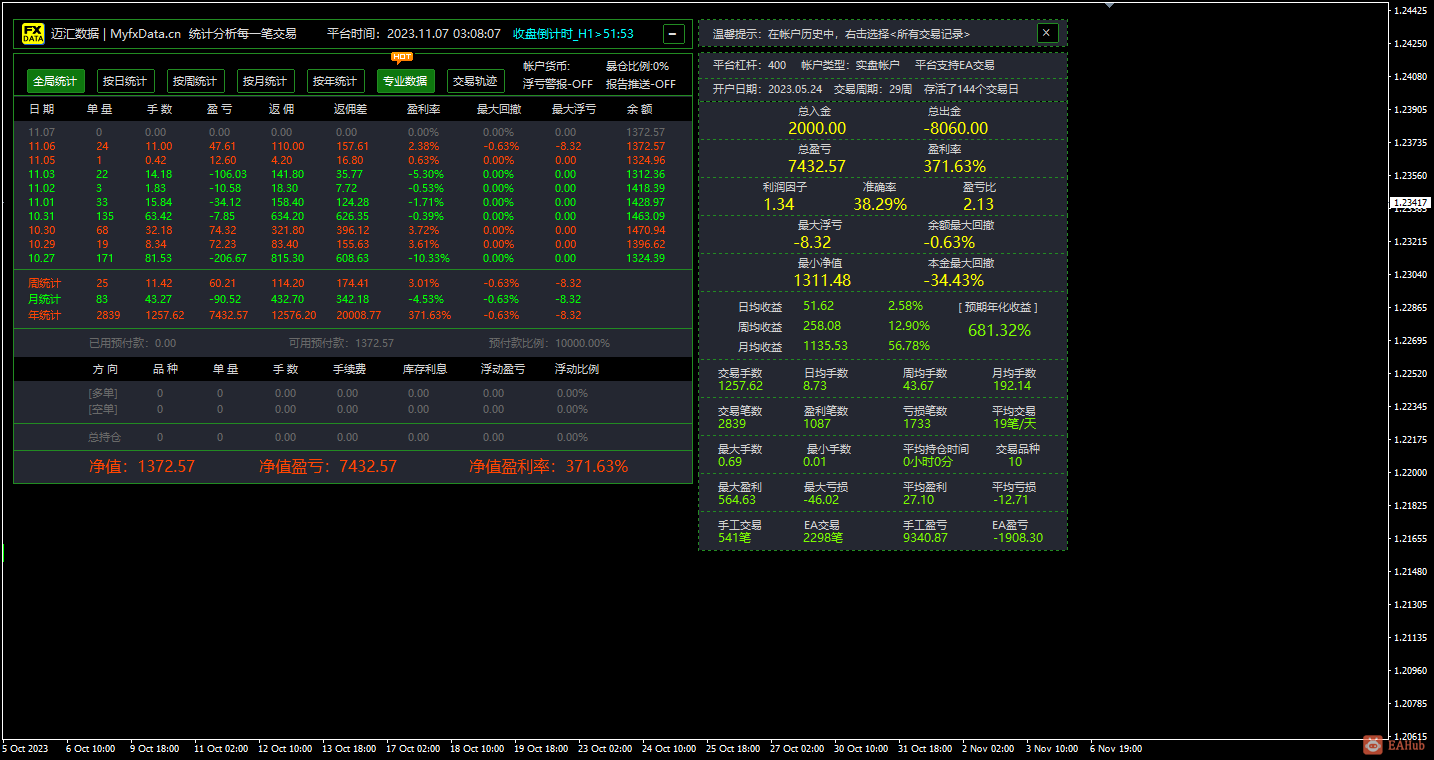Click the 日期 column header
The image size is (1434, 760).
[42, 108]
